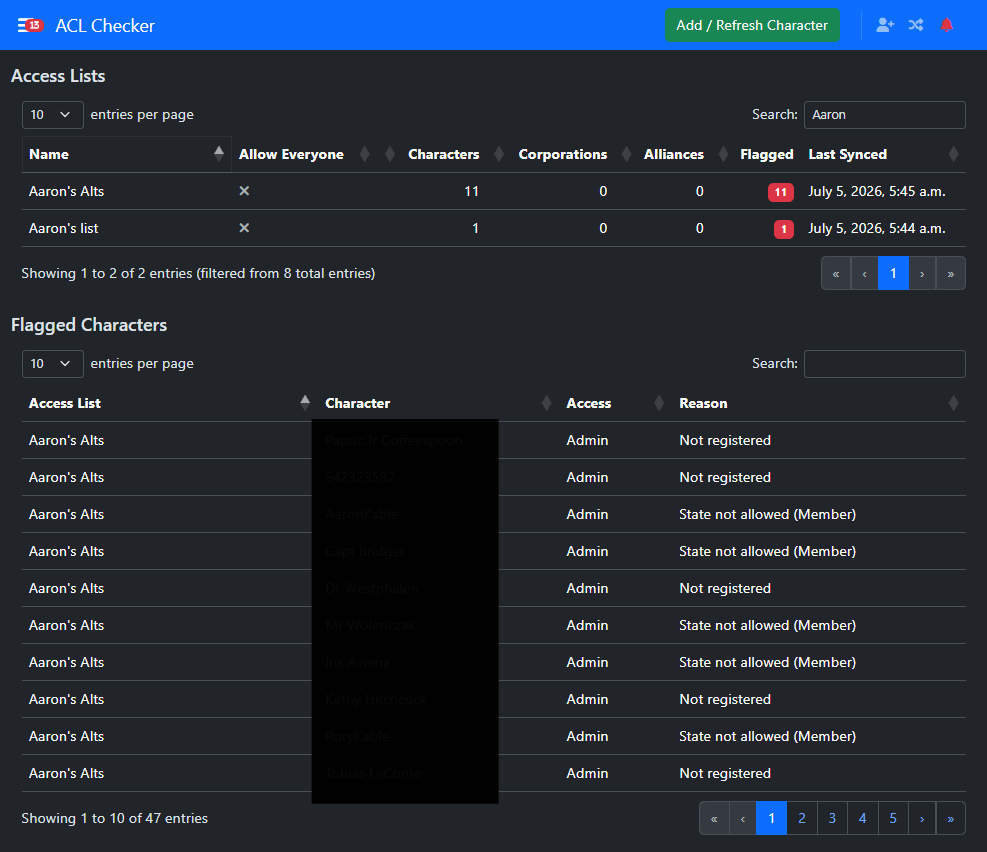The width and height of the screenshot is (987, 852).
Task: Click the add character user-plus icon
Action: click(885, 25)
